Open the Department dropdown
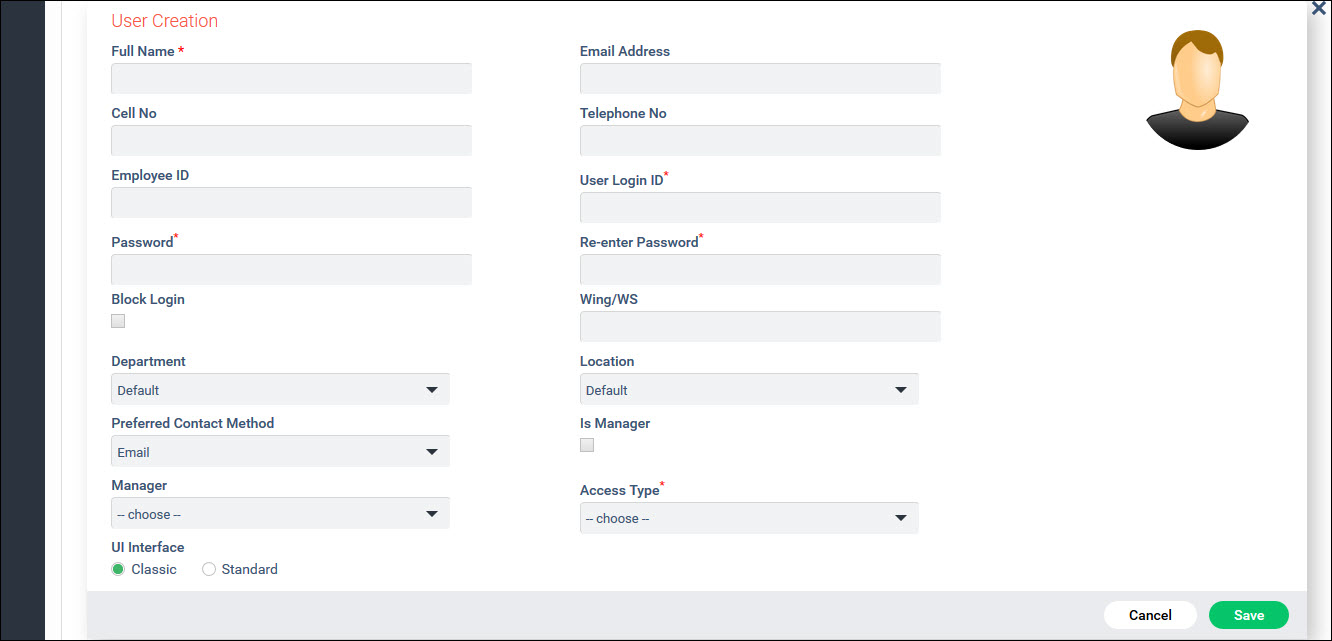 (280, 389)
